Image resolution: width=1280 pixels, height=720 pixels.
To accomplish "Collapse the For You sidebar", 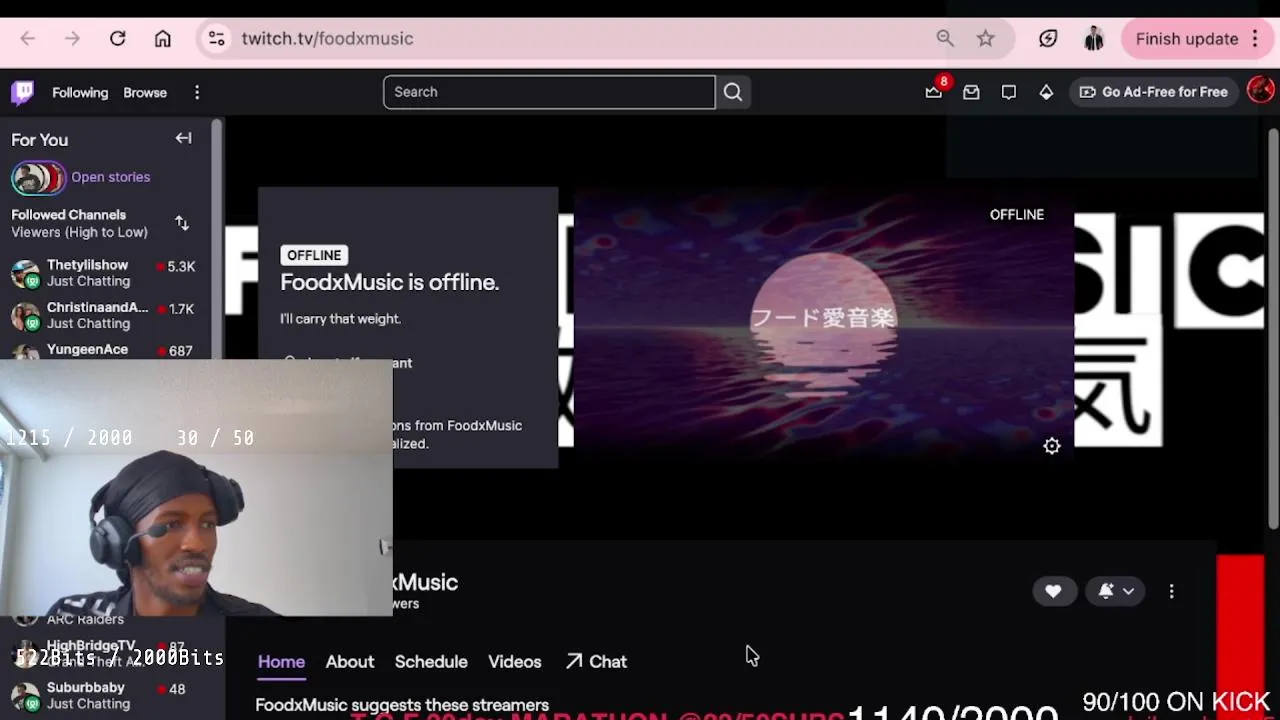I will coord(183,138).
